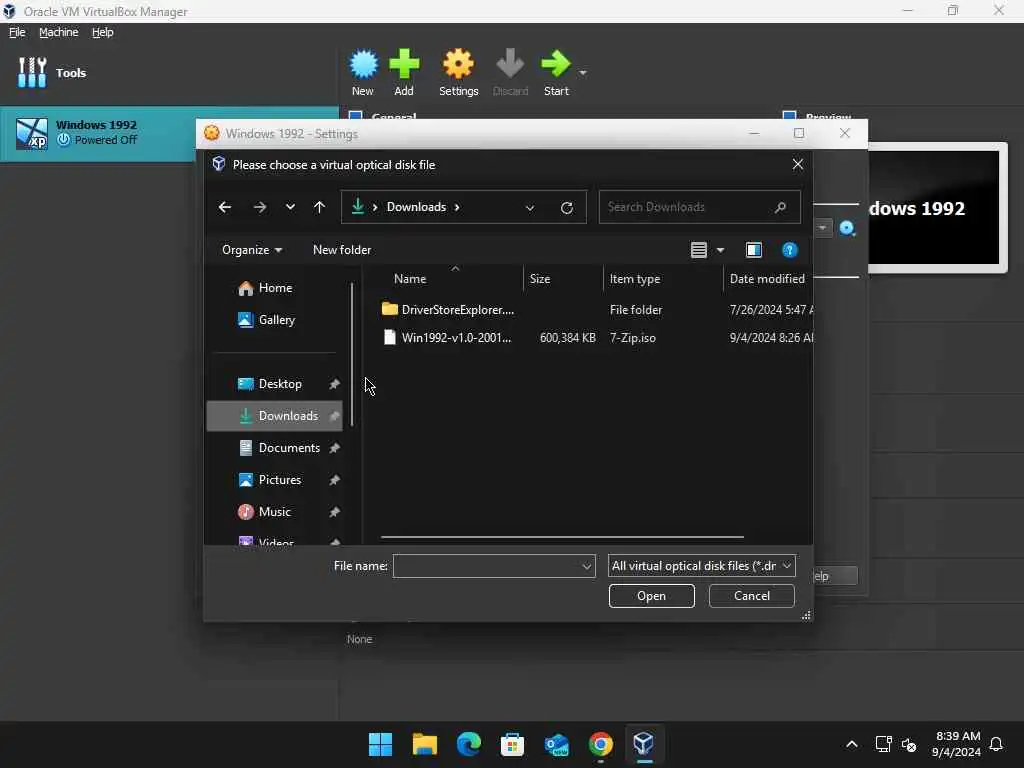
Task: Open Pictures in sidebar
Action: pos(274,480)
